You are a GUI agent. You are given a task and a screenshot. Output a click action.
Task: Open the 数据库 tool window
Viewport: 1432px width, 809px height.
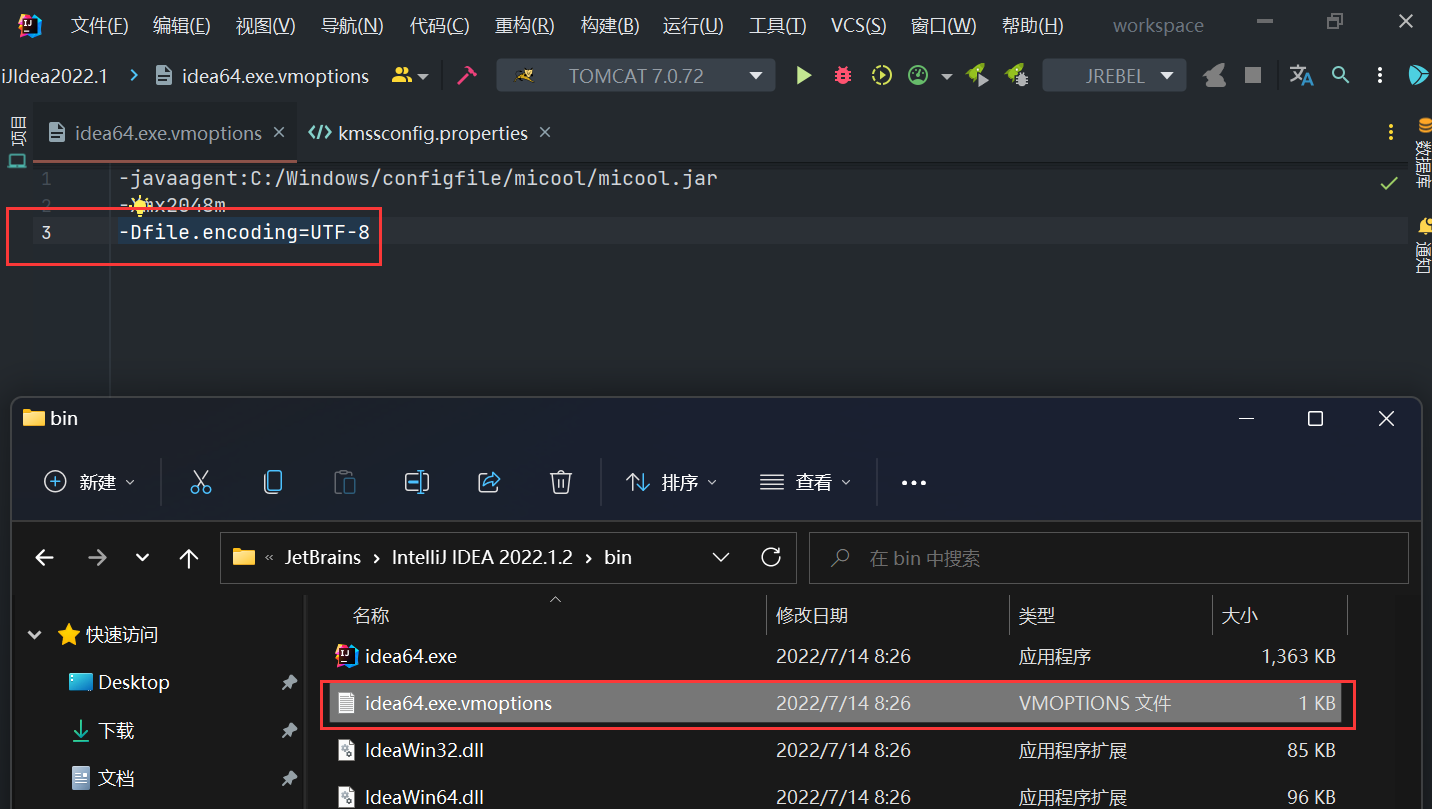[1423, 152]
